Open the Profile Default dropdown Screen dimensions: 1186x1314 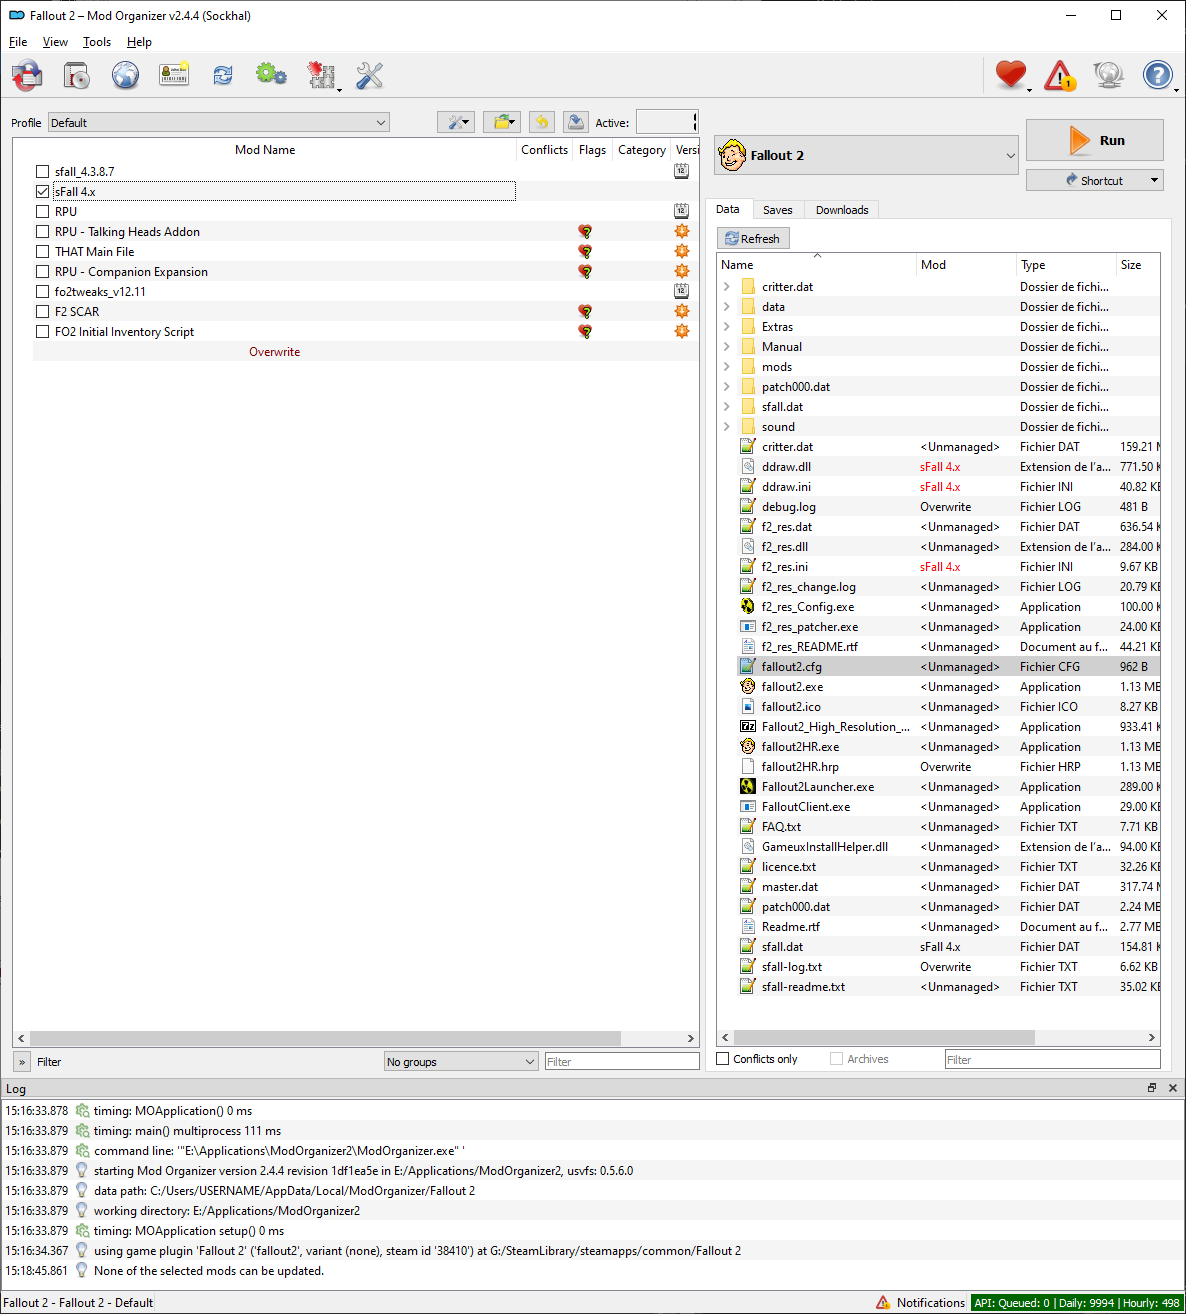(218, 123)
